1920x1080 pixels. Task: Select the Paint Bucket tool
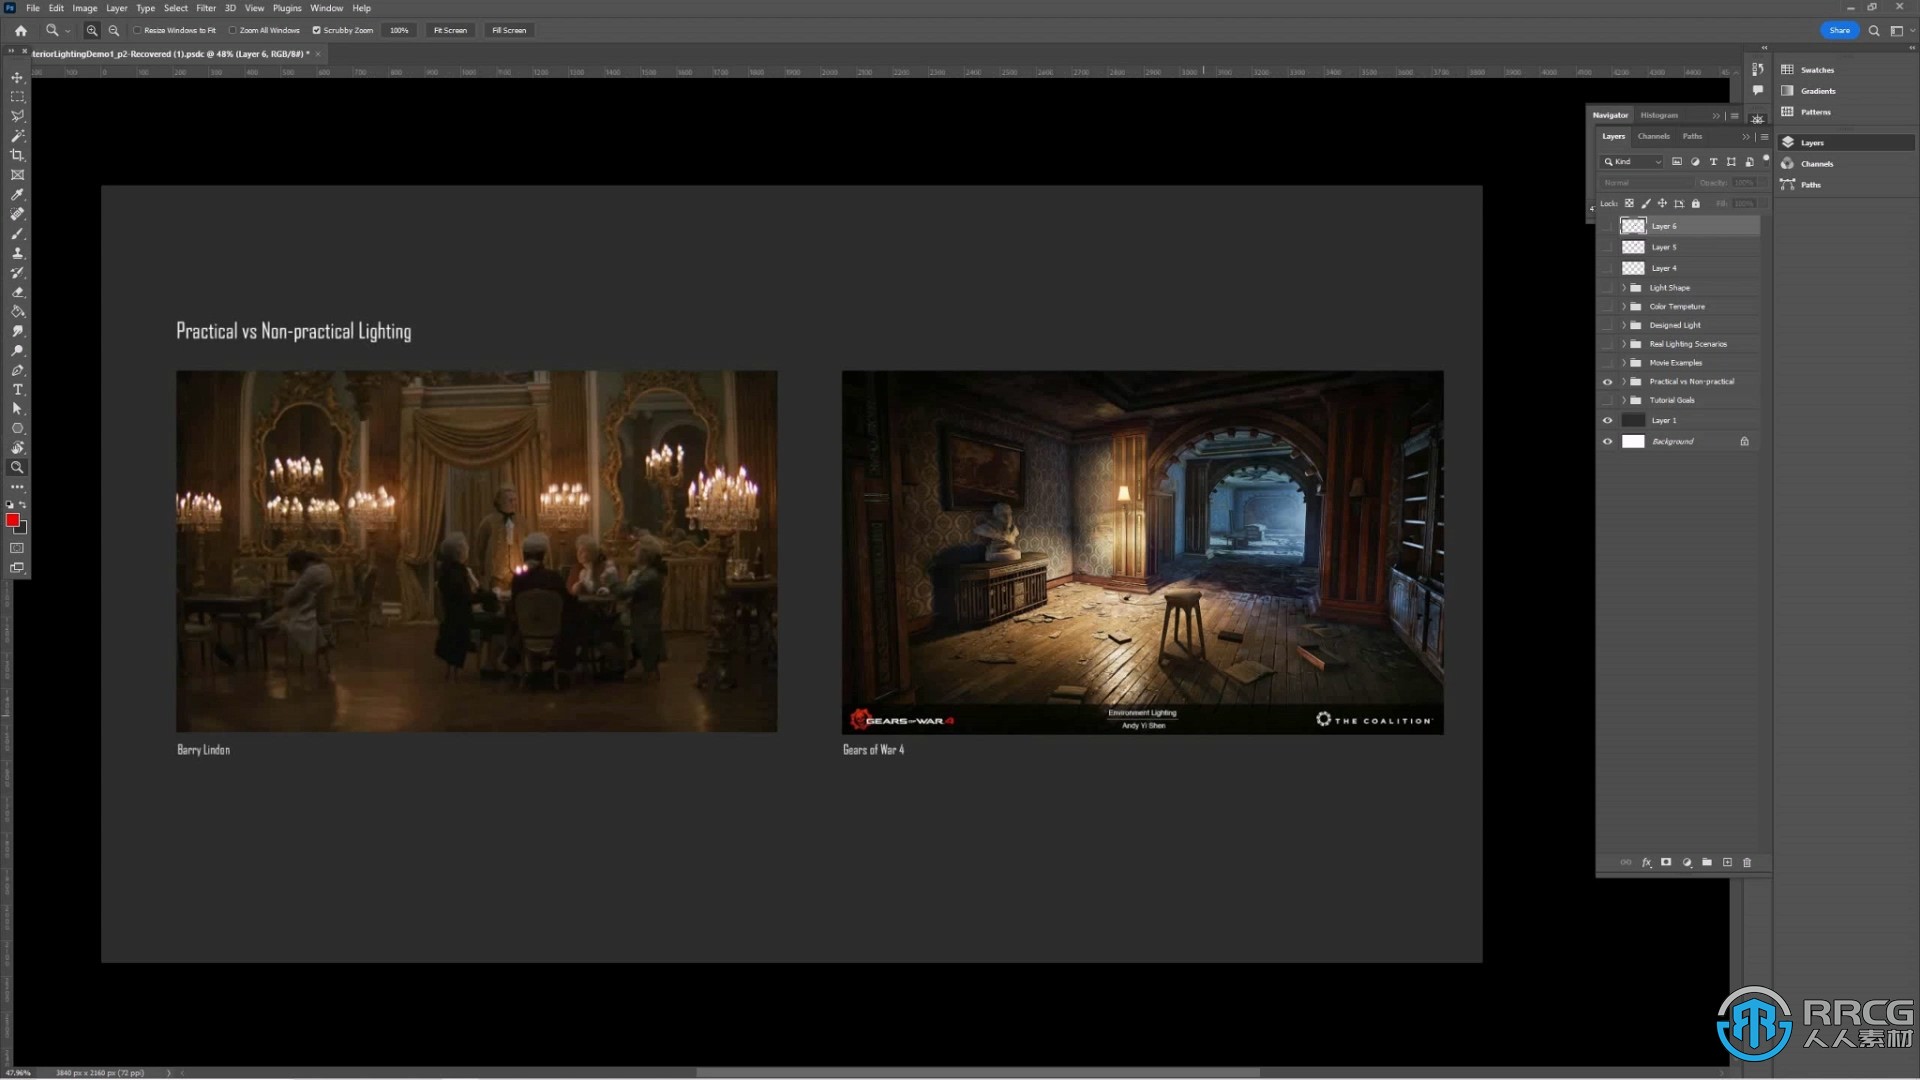click(17, 311)
